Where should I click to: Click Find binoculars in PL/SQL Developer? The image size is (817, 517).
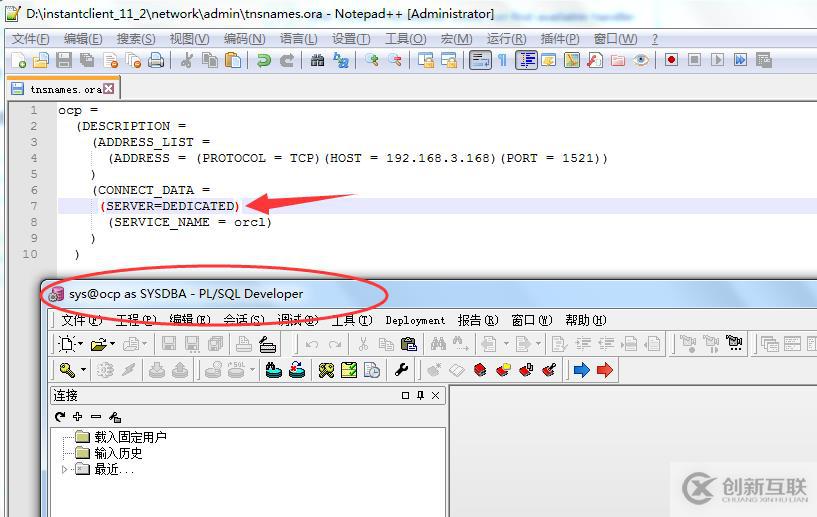438,344
